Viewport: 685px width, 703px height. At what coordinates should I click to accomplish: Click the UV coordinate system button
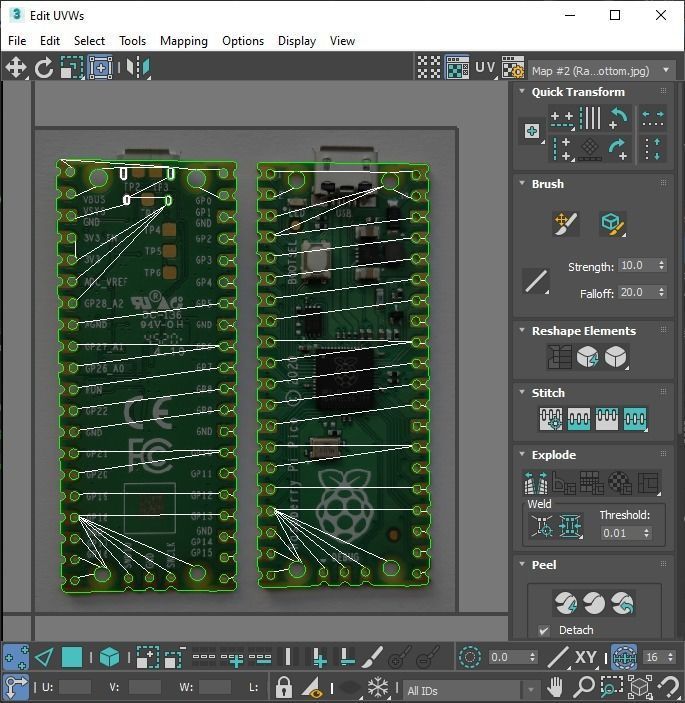(x=486, y=68)
